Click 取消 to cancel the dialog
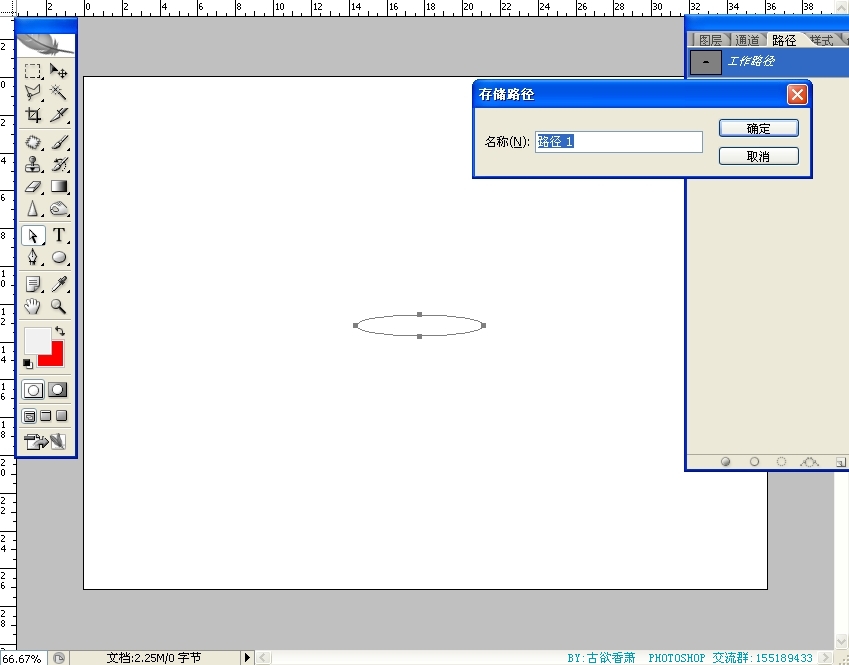The width and height of the screenshot is (849, 665). (x=758, y=156)
